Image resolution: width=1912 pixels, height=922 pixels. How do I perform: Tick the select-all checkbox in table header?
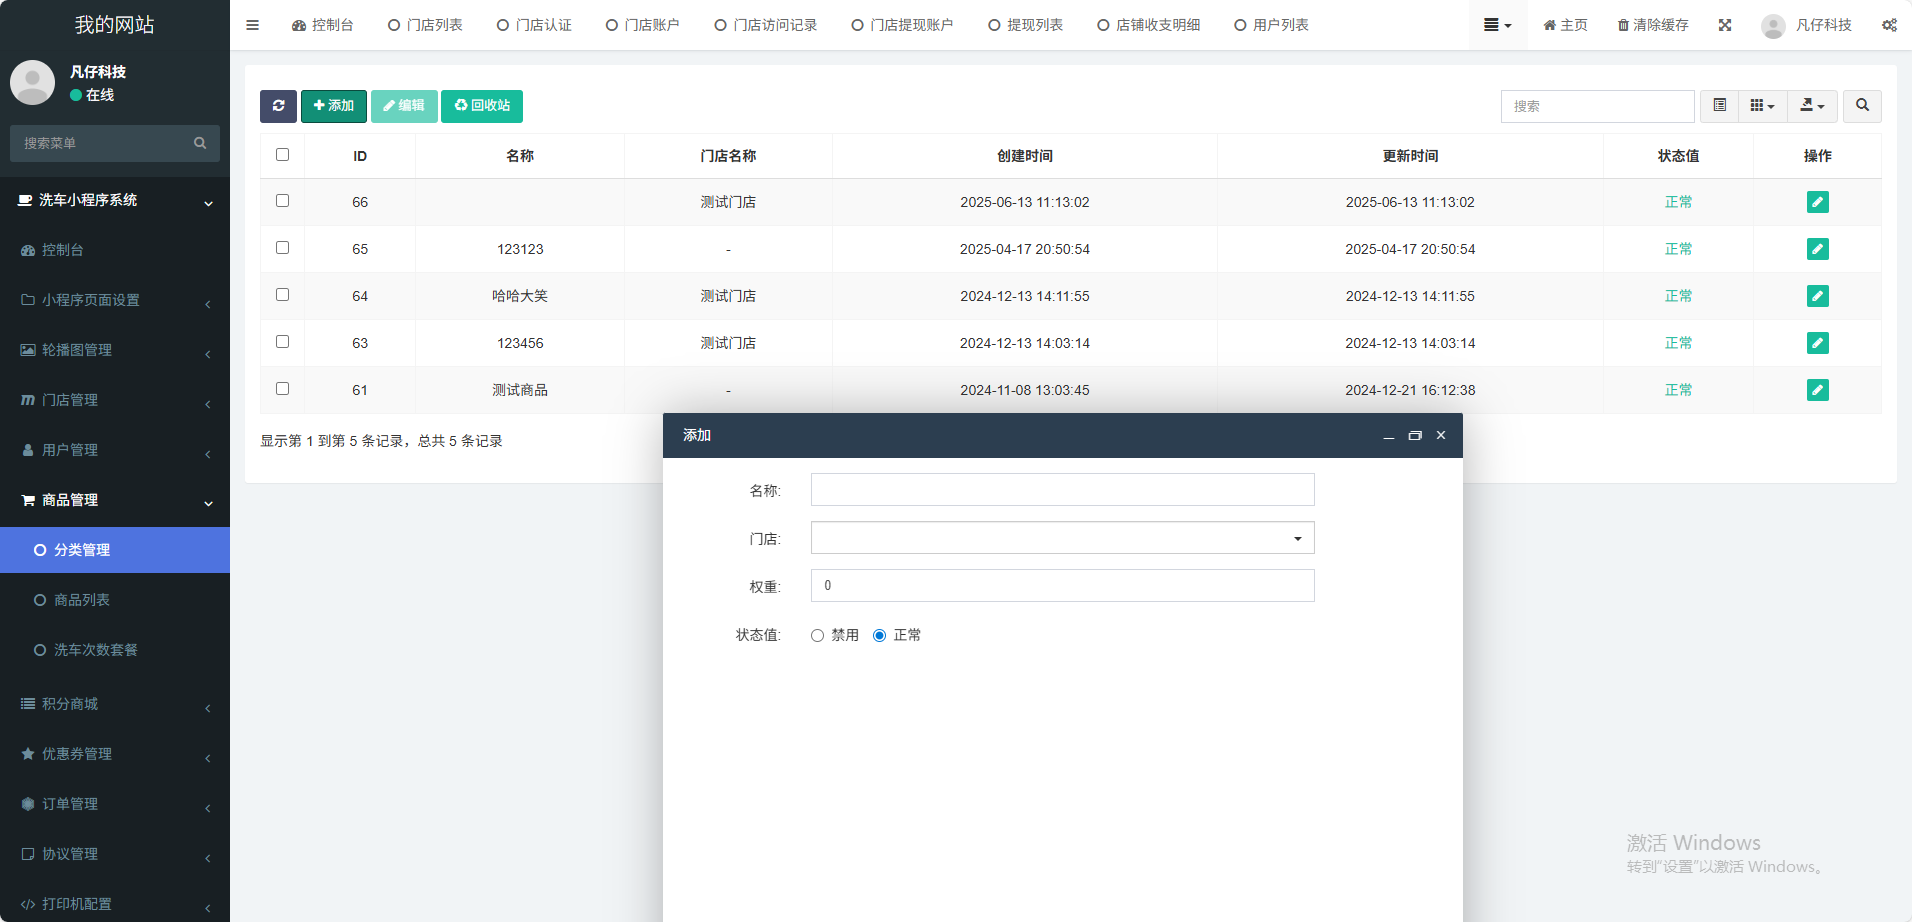click(282, 155)
